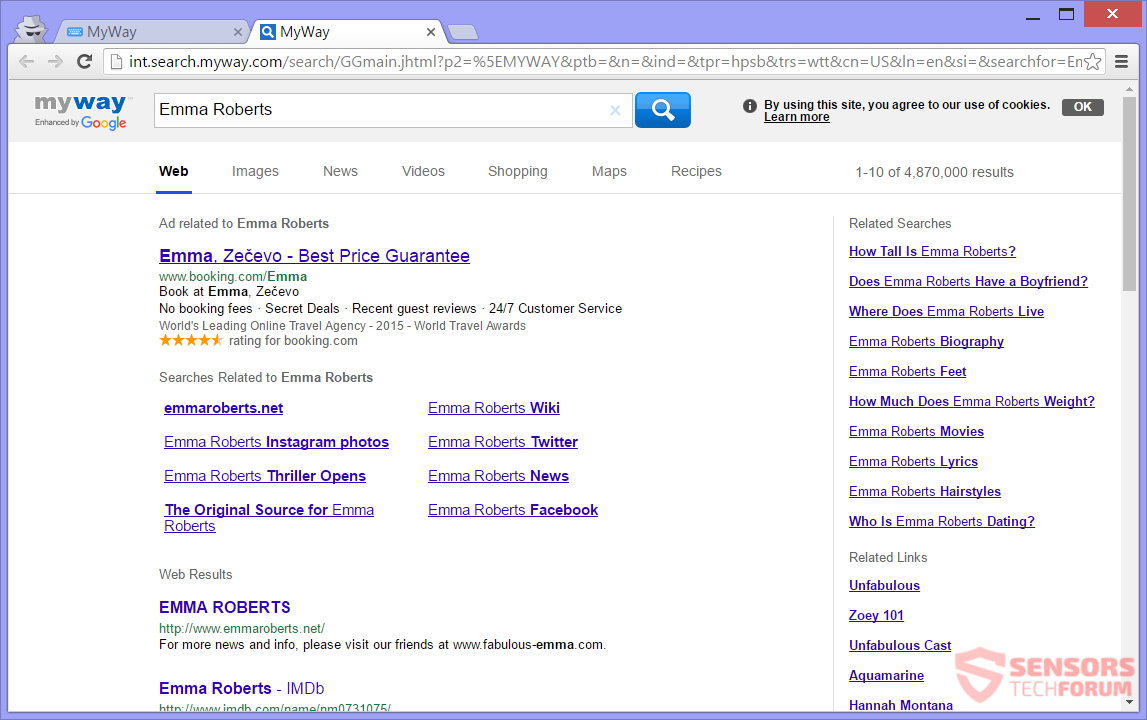The width and height of the screenshot is (1147, 720).
Task: Select the Maps search tab
Action: [x=609, y=171]
